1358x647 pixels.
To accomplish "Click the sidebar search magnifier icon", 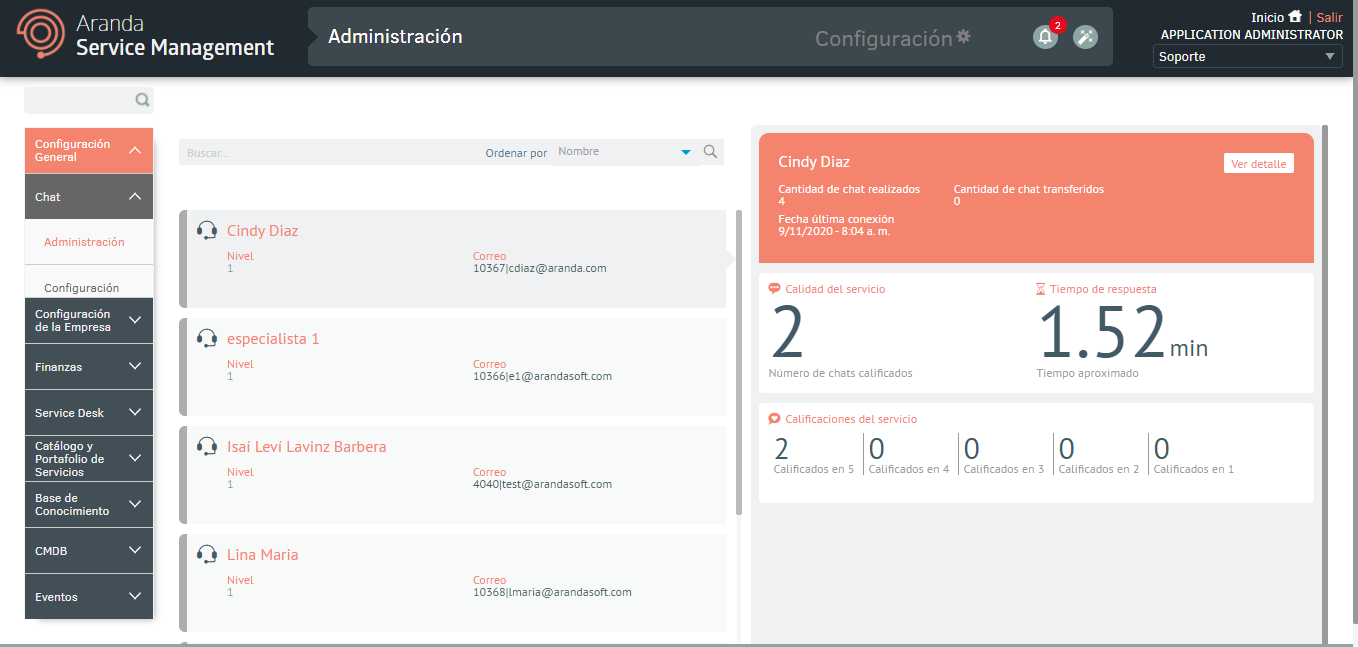I will coord(142,100).
